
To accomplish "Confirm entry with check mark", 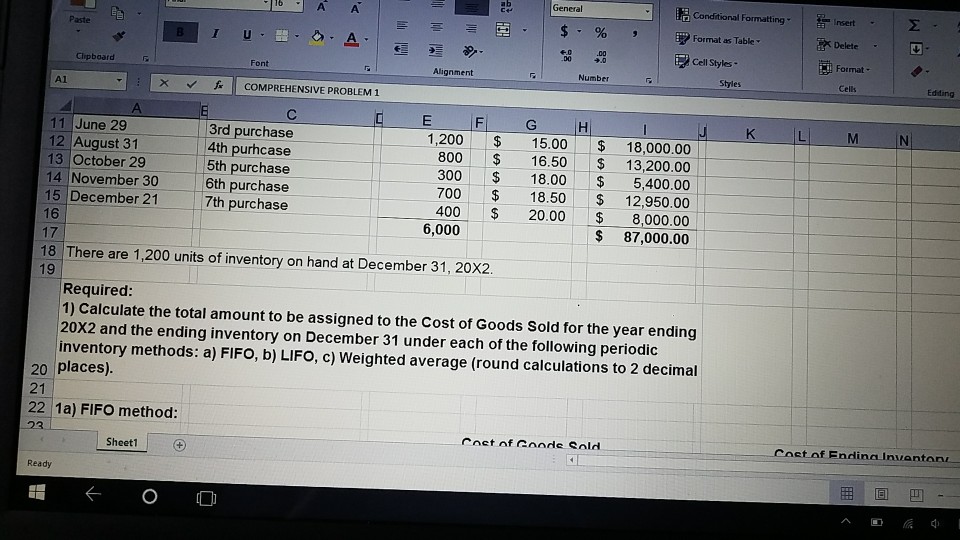I will [x=192, y=84].
